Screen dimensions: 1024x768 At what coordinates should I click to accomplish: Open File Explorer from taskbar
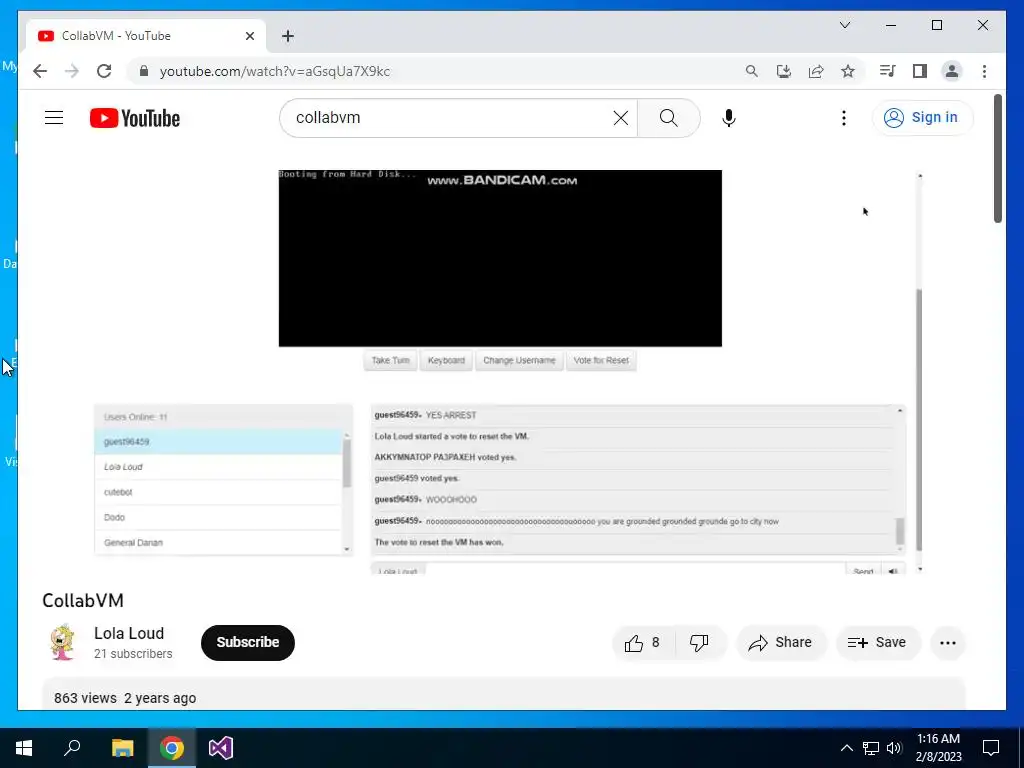[x=122, y=748]
